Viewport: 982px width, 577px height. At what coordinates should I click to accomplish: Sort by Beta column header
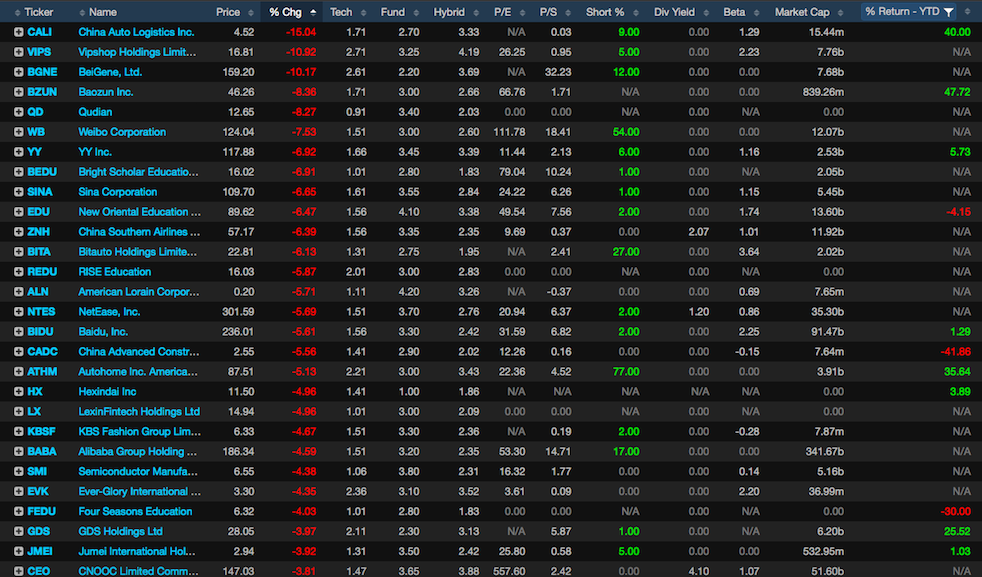pos(734,12)
